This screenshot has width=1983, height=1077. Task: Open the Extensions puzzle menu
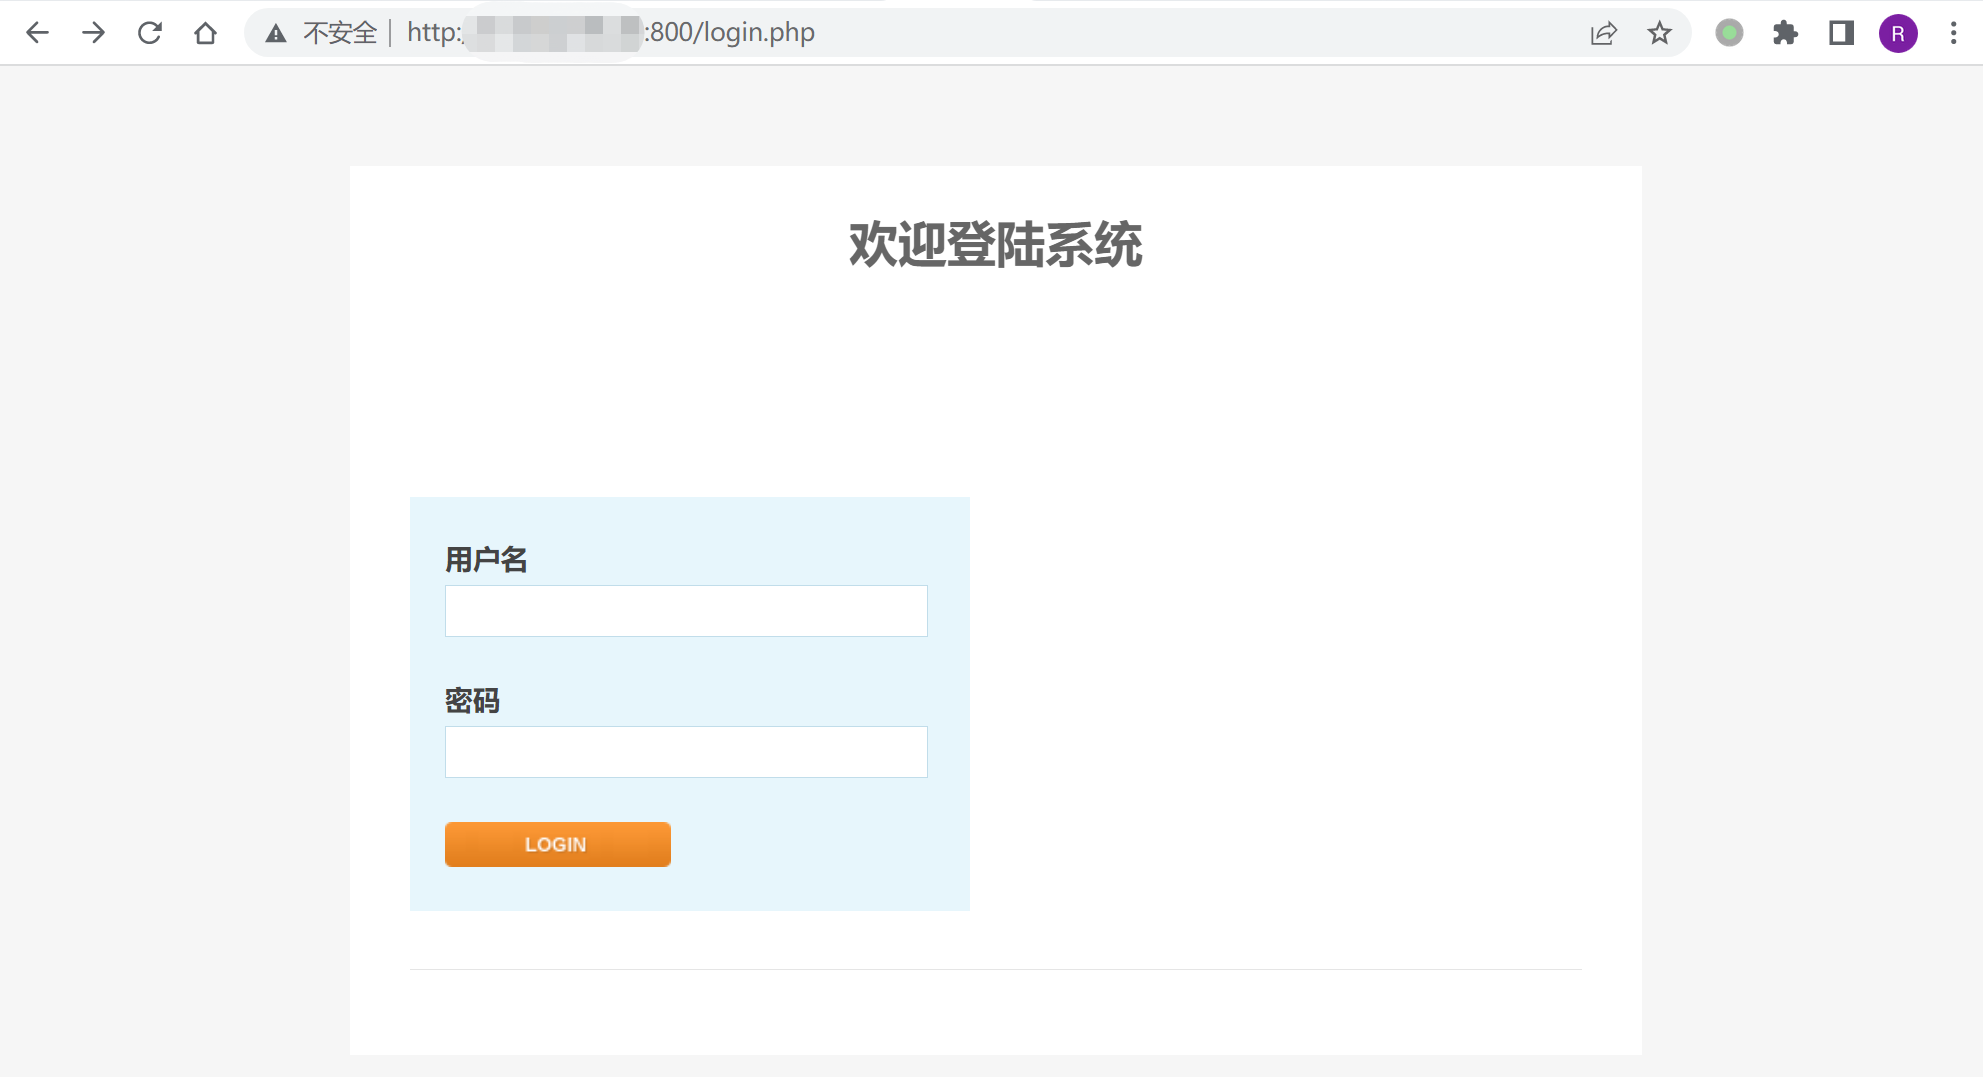(1785, 33)
